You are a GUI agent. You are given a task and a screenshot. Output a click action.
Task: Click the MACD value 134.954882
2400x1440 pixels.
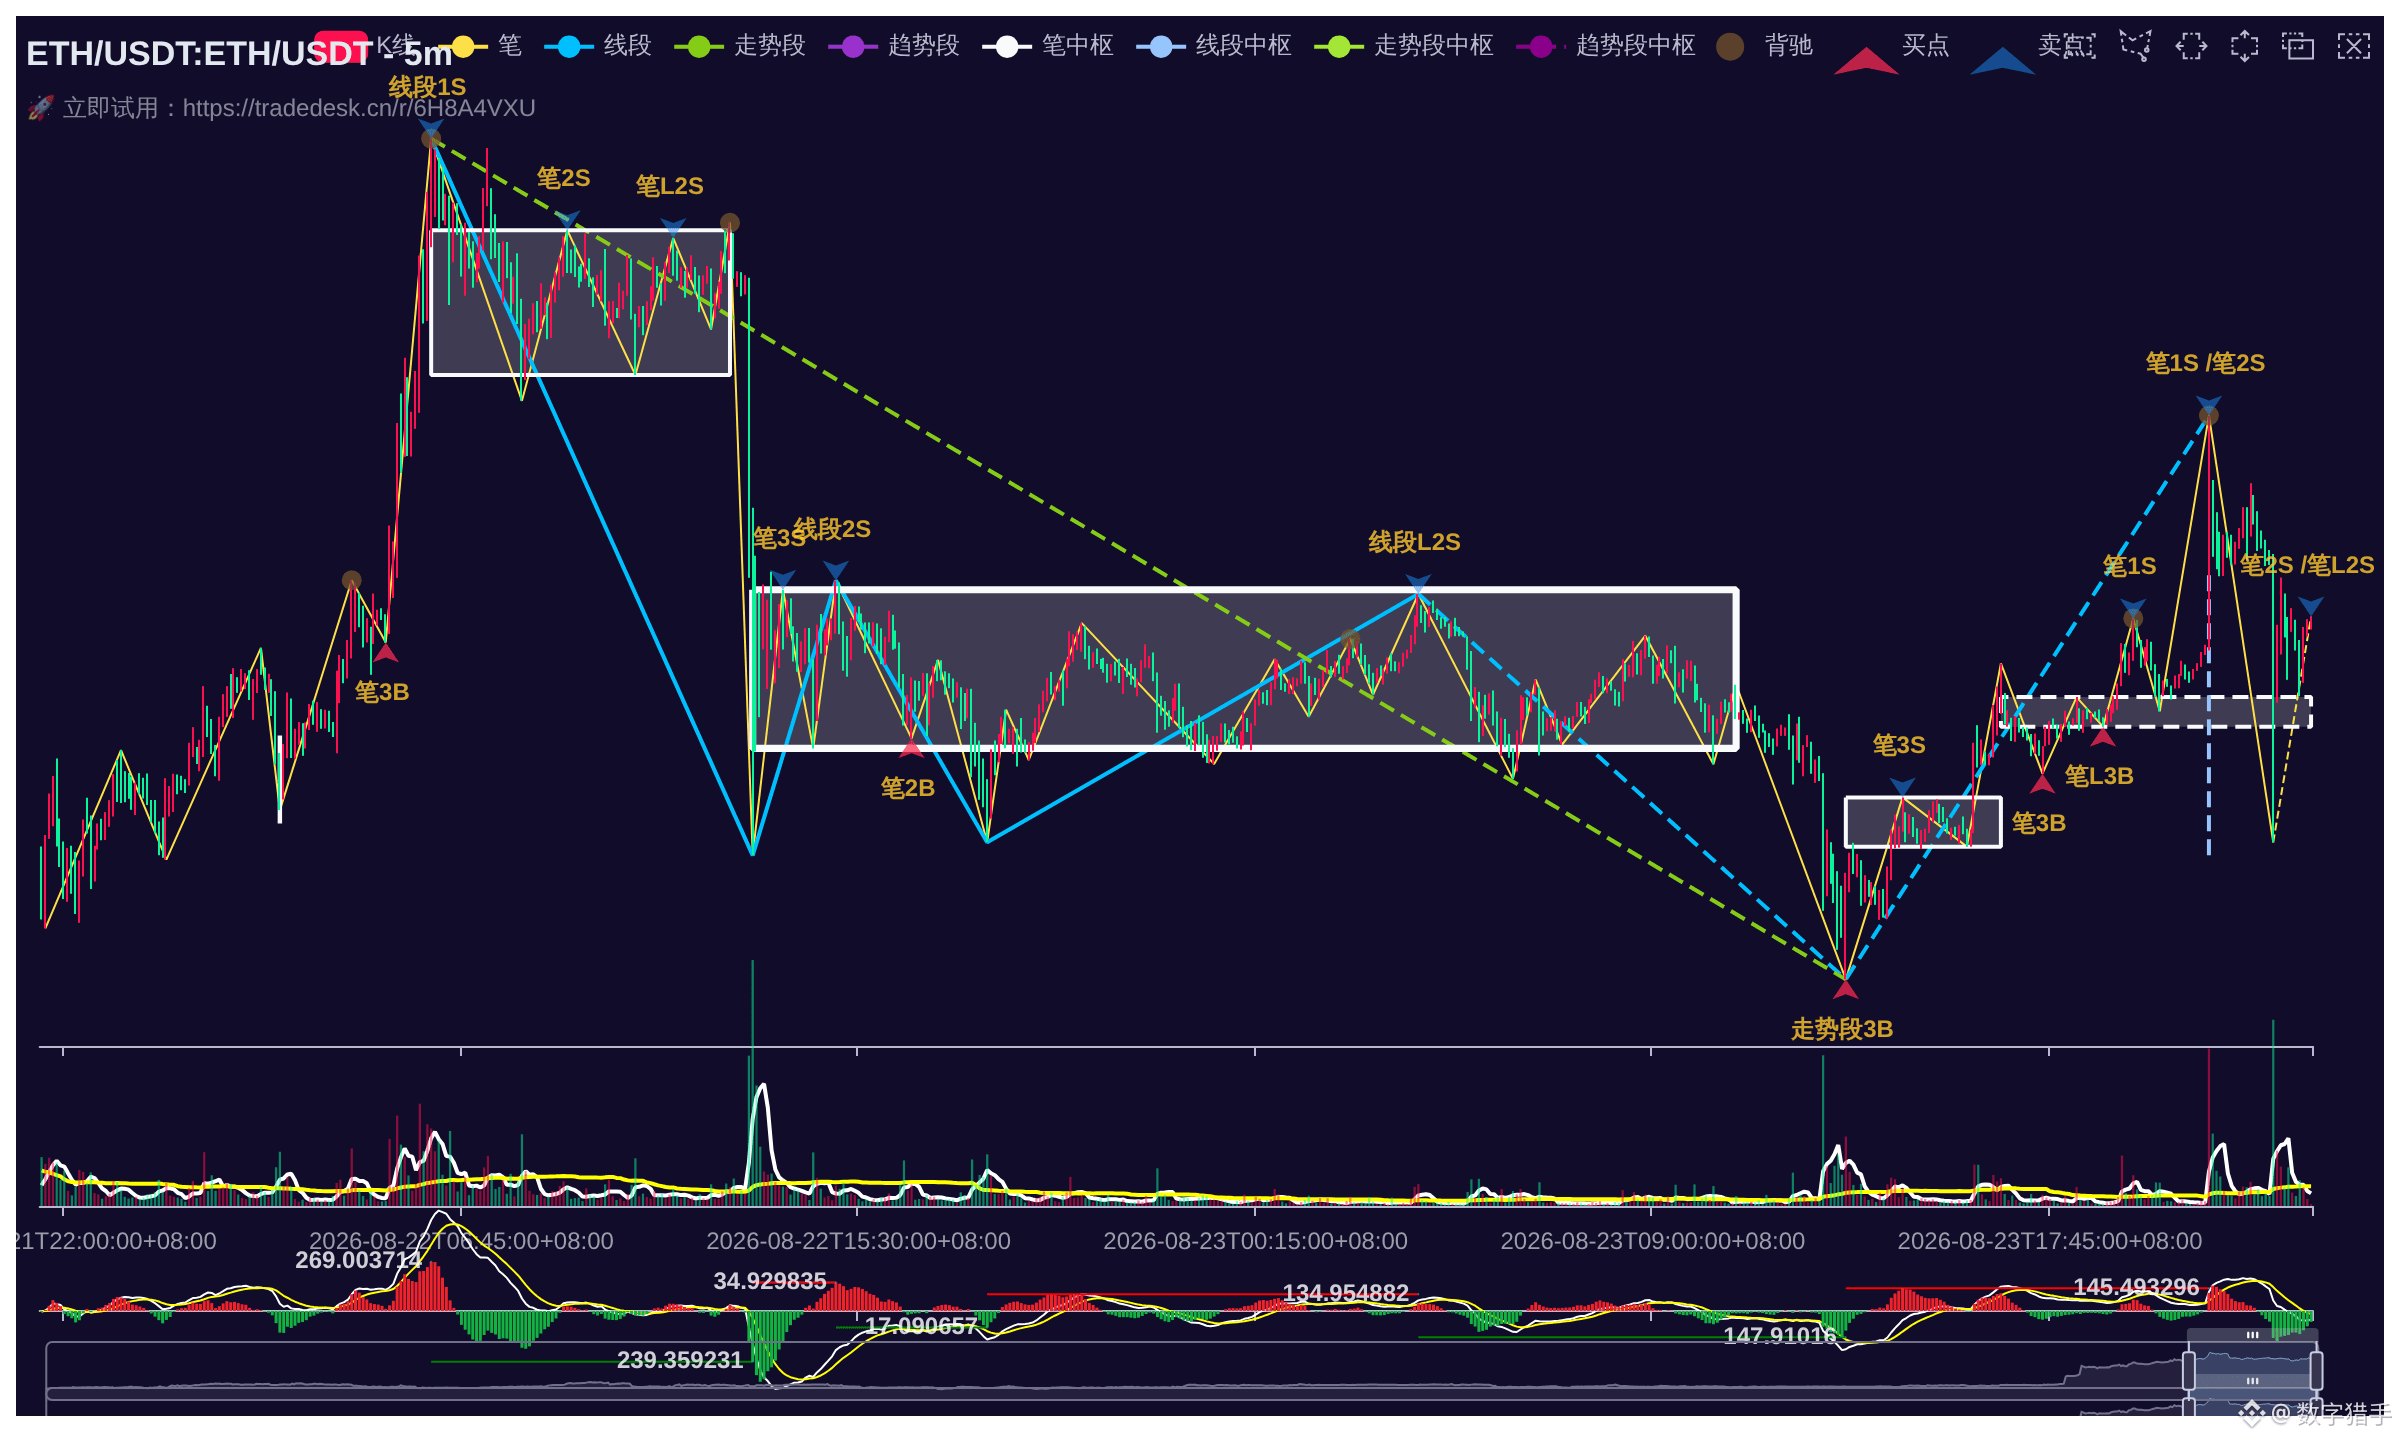coord(1346,1293)
